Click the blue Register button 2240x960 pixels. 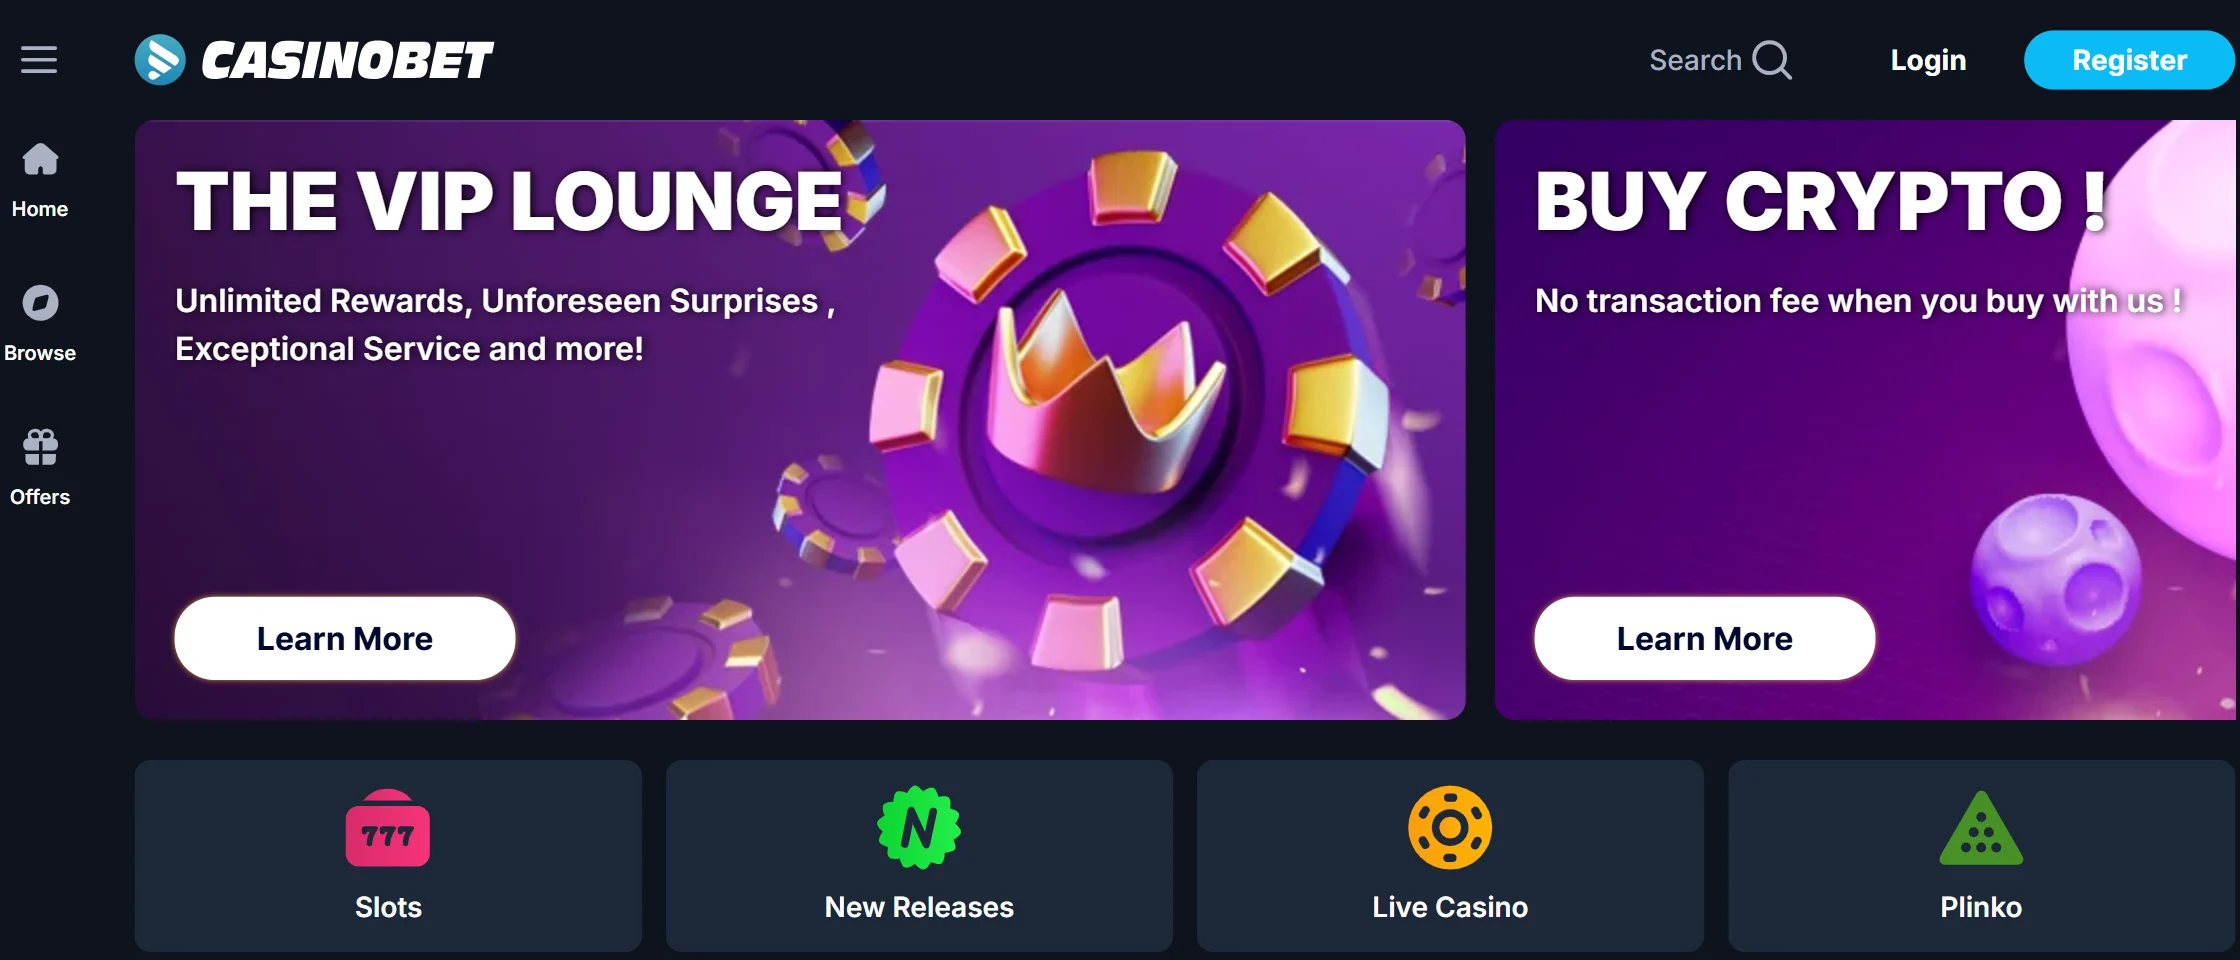(x=2129, y=60)
